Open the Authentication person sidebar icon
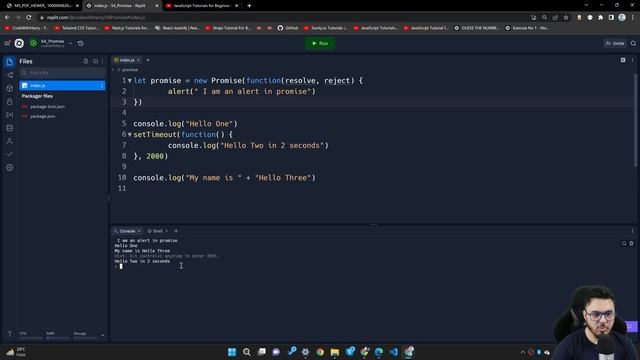Viewport: 640px width, 360px height. click(x=10, y=141)
